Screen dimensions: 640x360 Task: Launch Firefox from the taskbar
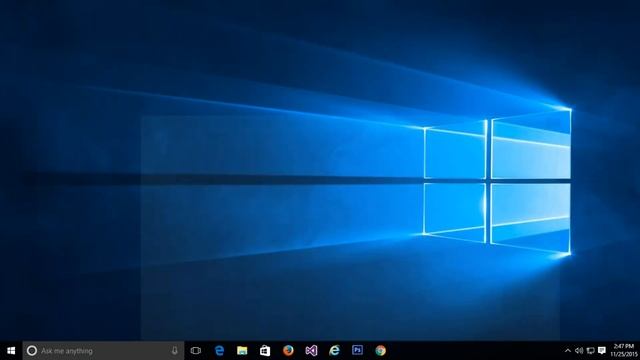pos(288,351)
